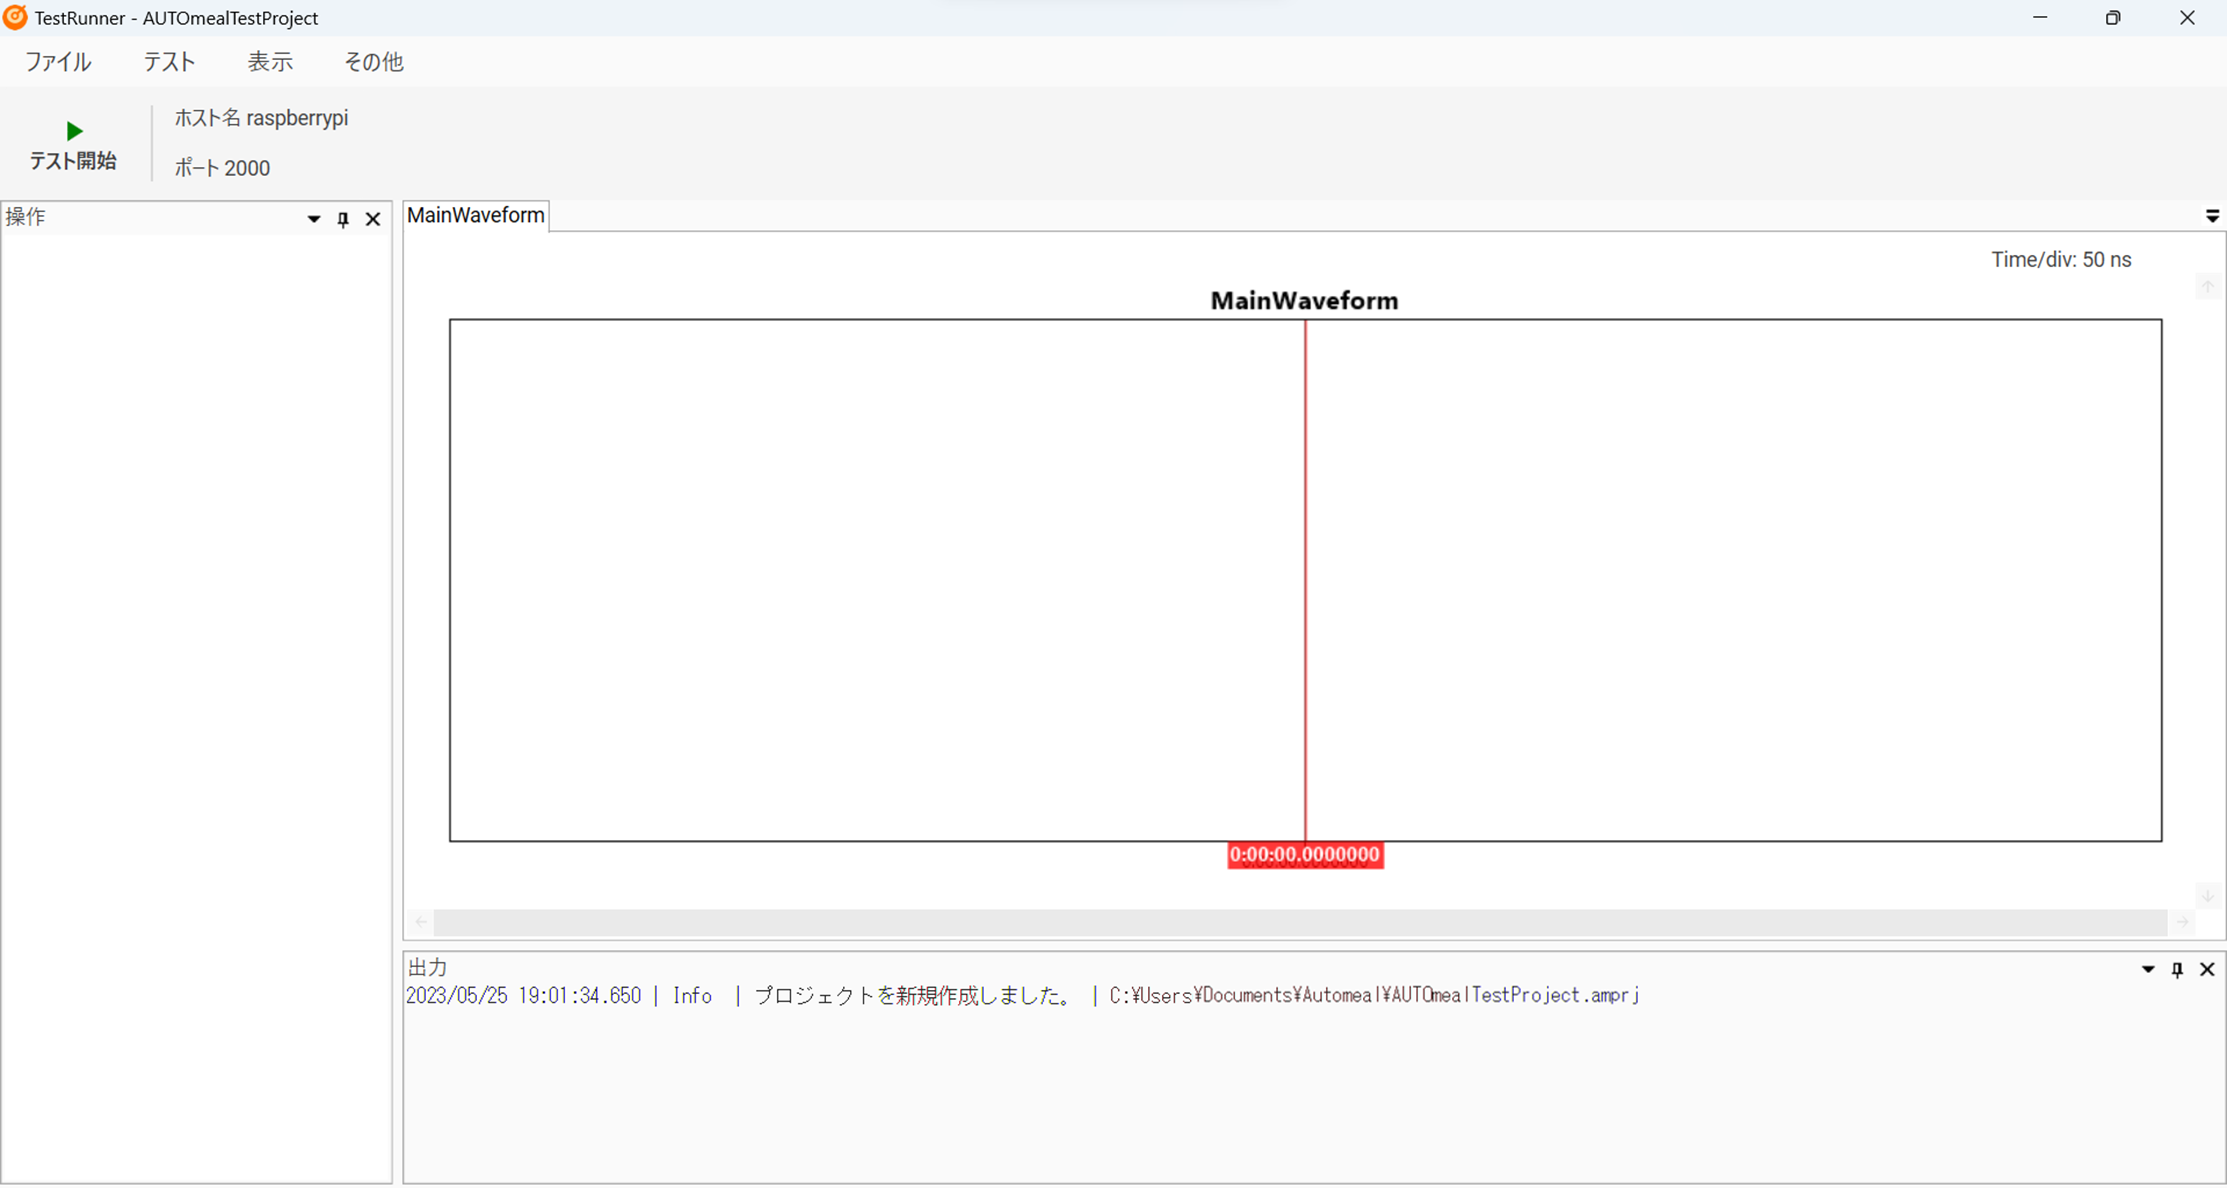Pin the 出力 output panel
This screenshot has height=1188, width=2227.
coord(2177,969)
